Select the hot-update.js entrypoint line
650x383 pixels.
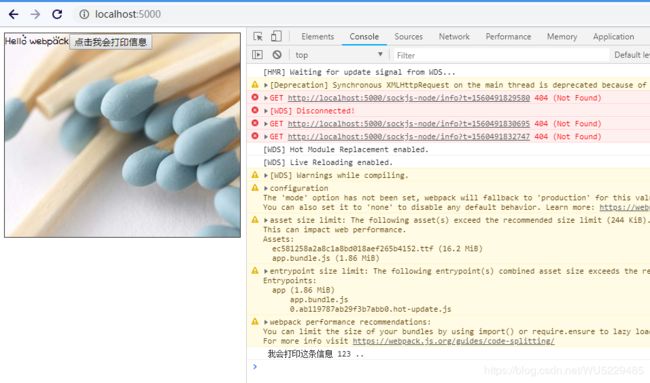click(371, 309)
